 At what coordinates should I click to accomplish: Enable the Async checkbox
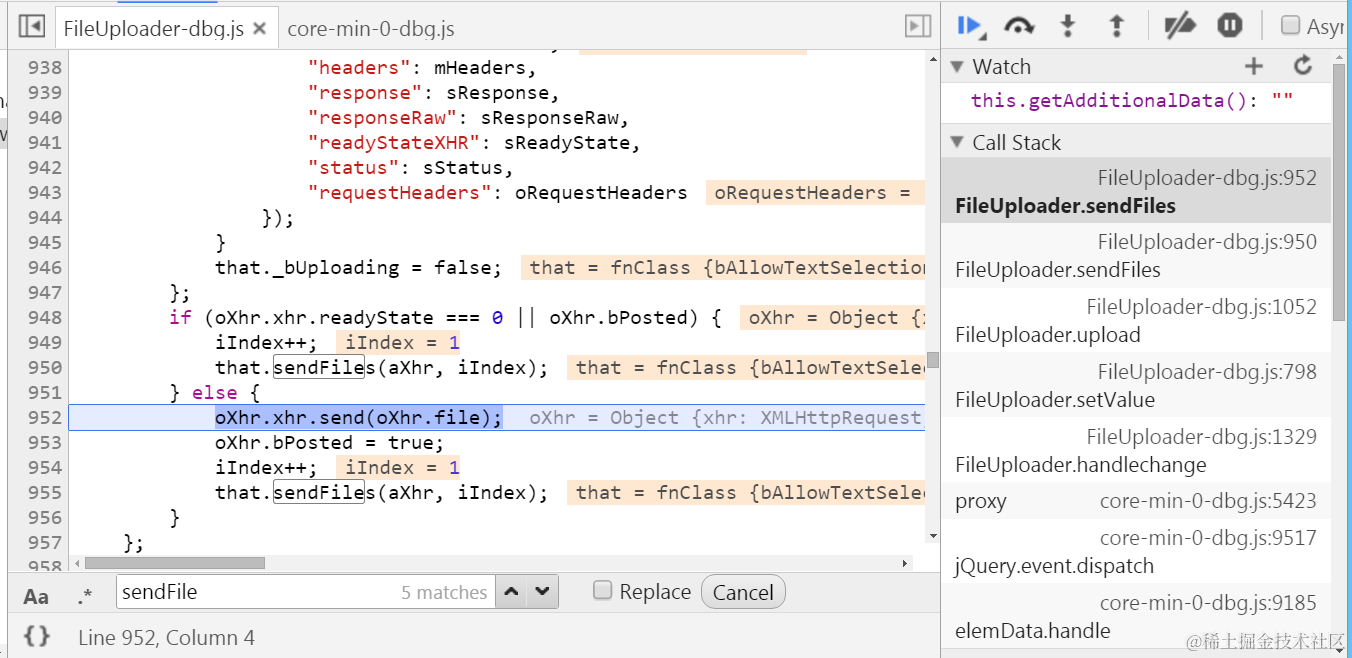coord(1291,26)
